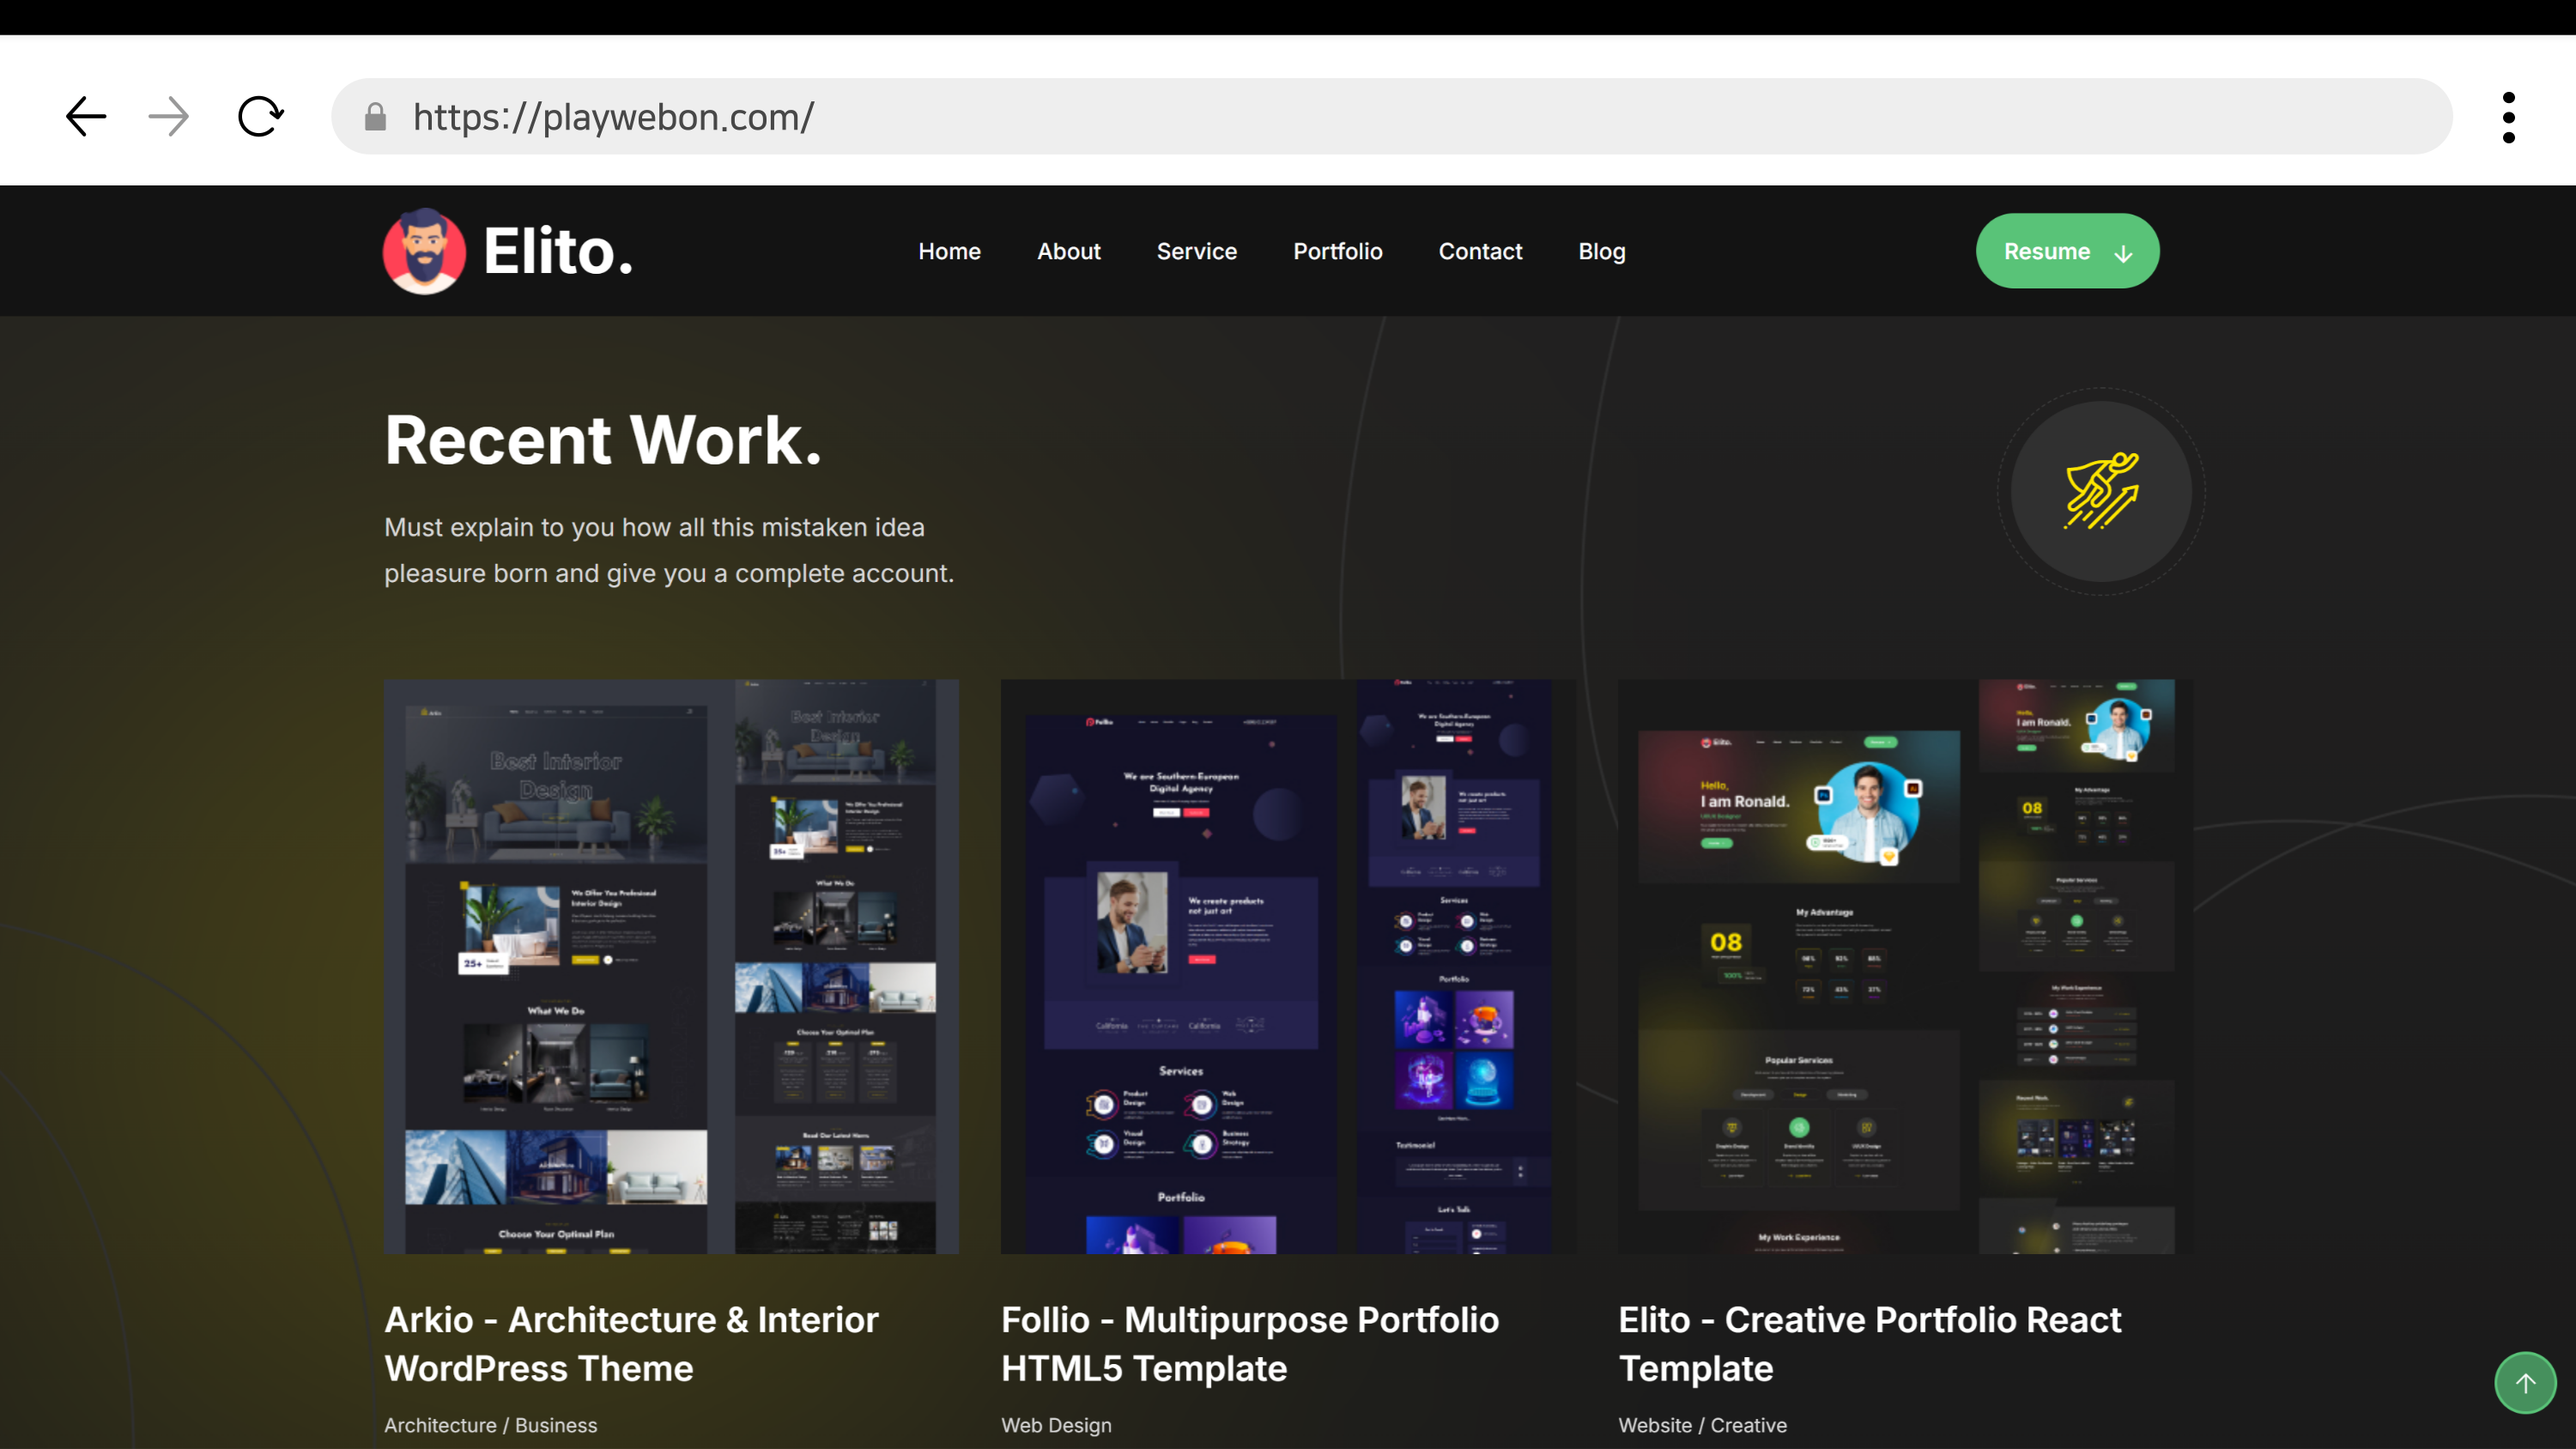Click the Elito Creative Portfolio React Template title
The height and width of the screenshot is (1449, 2576).
[x=1868, y=1343]
